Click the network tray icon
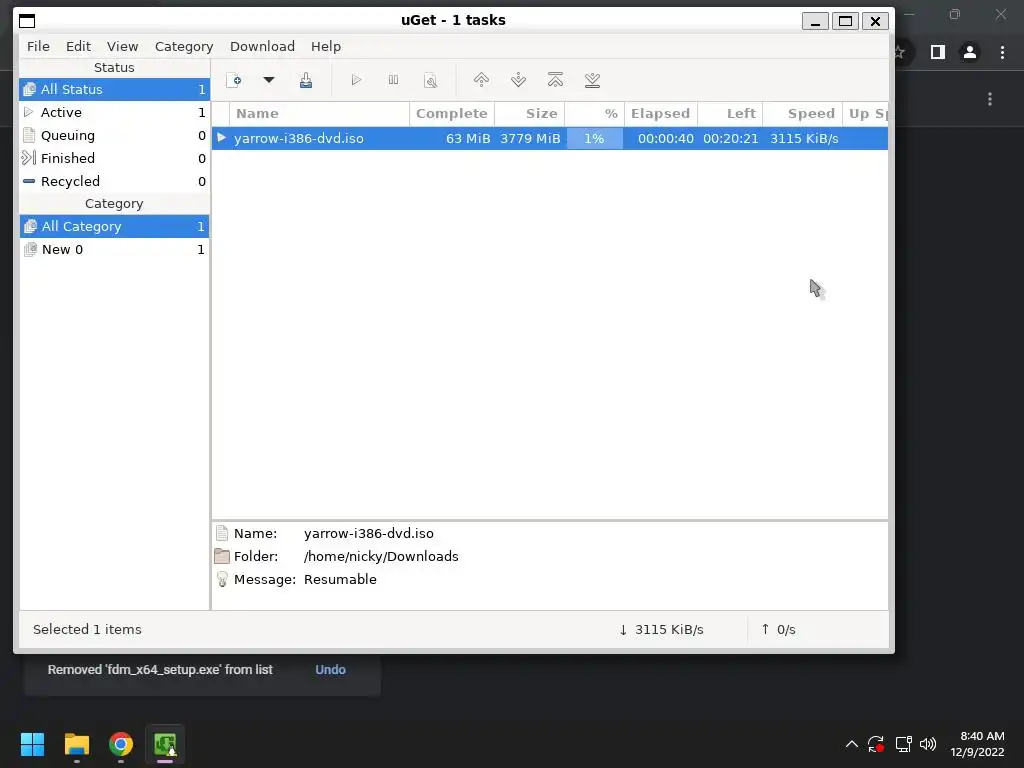 903,744
